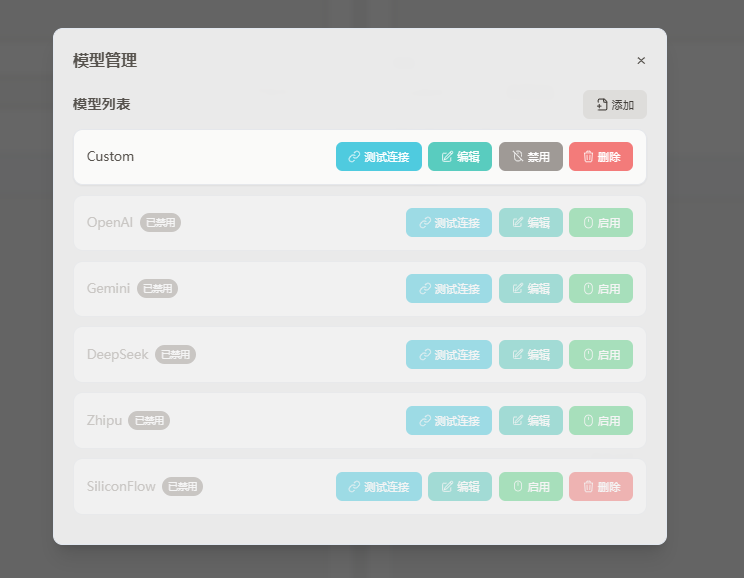Select the SiliconFlow model name text

point(121,486)
